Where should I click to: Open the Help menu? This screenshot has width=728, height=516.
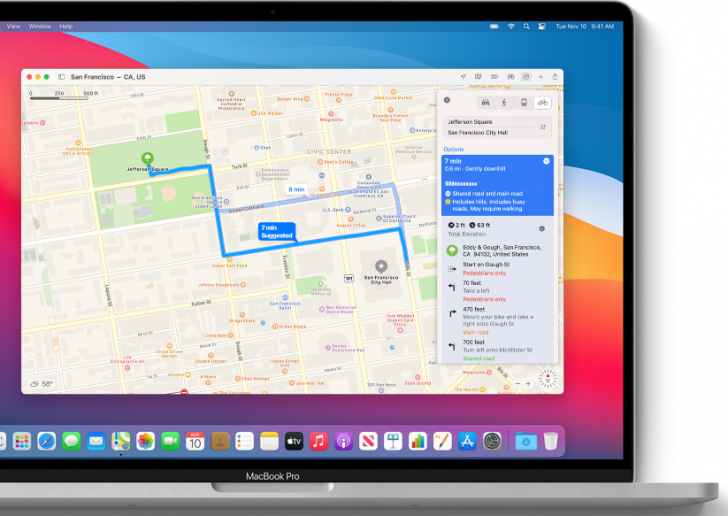[66, 26]
